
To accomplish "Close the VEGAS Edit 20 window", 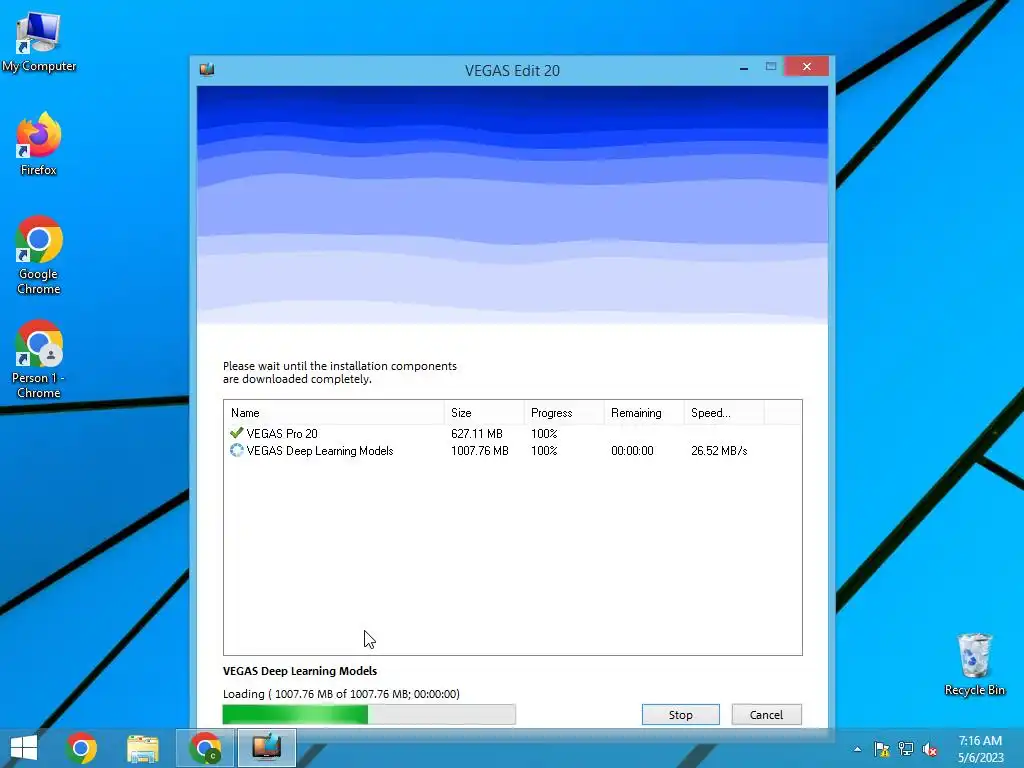I will tap(807, 67).
